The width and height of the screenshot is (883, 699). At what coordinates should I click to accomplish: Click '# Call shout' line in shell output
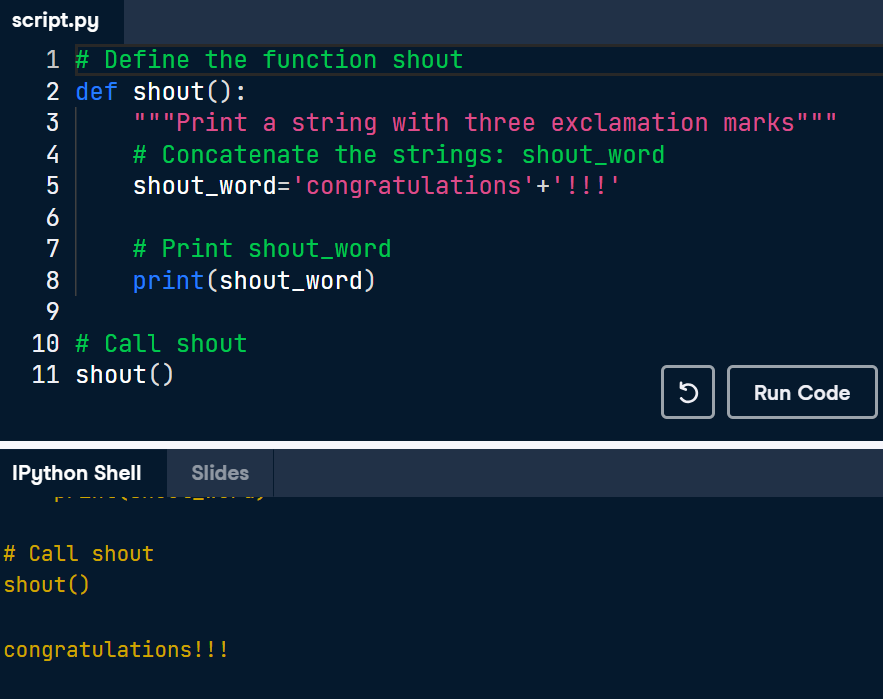tap(79, 554)
